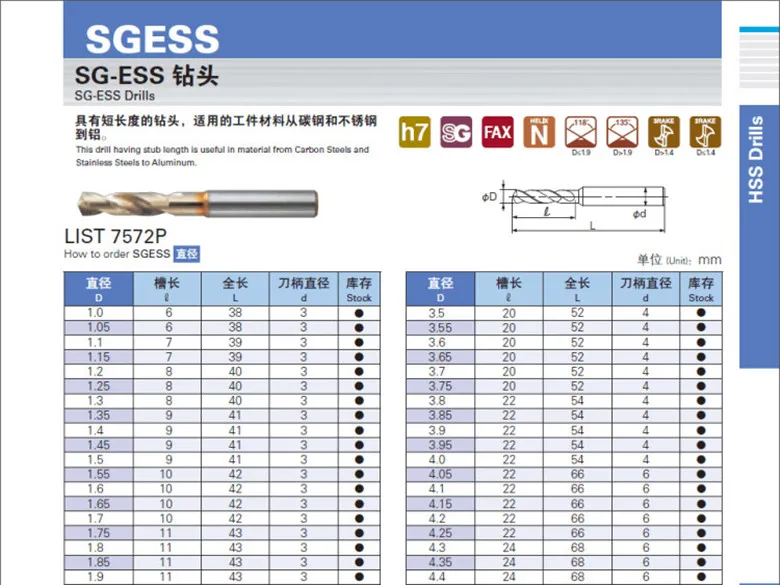Click the overall length 43 in the 1.8 row
Viewport: 780px width, 585px height.
(x=235, y=548)
